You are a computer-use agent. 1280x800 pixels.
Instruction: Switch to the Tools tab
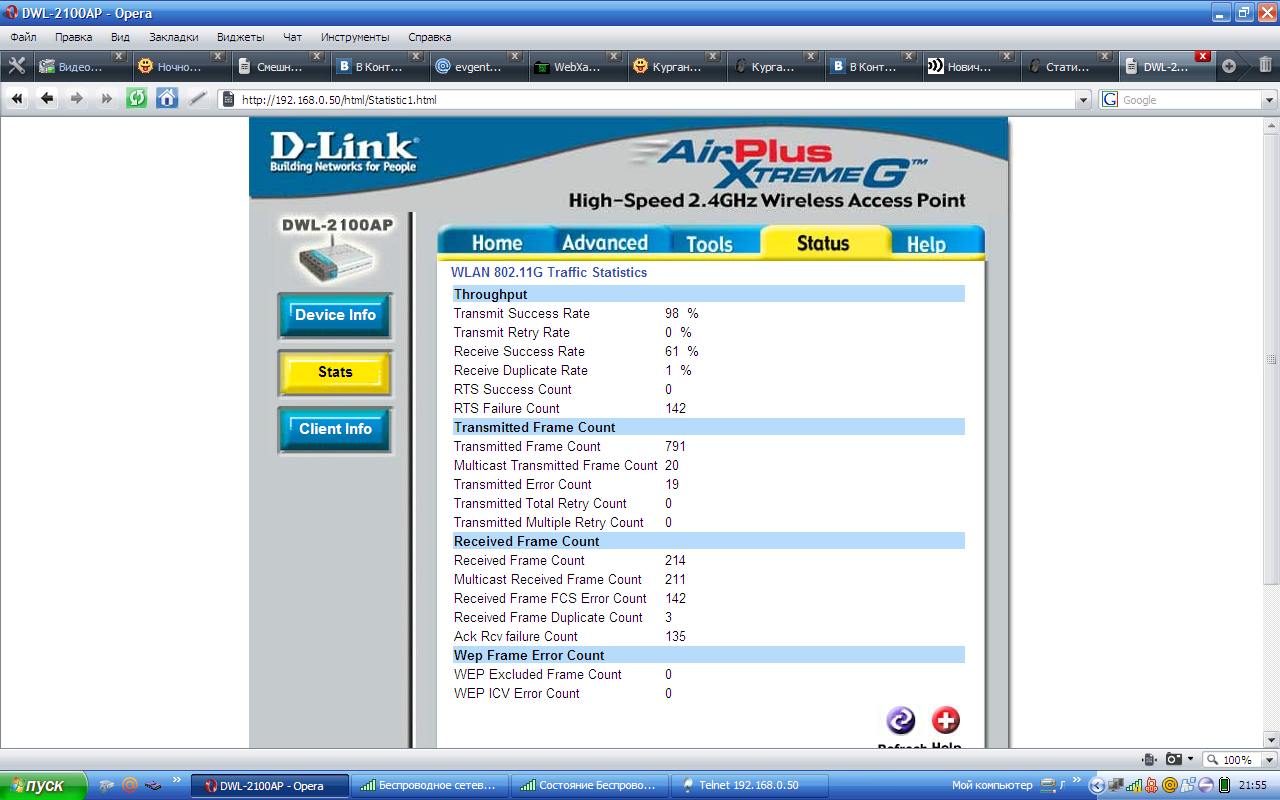click(709, 243)
